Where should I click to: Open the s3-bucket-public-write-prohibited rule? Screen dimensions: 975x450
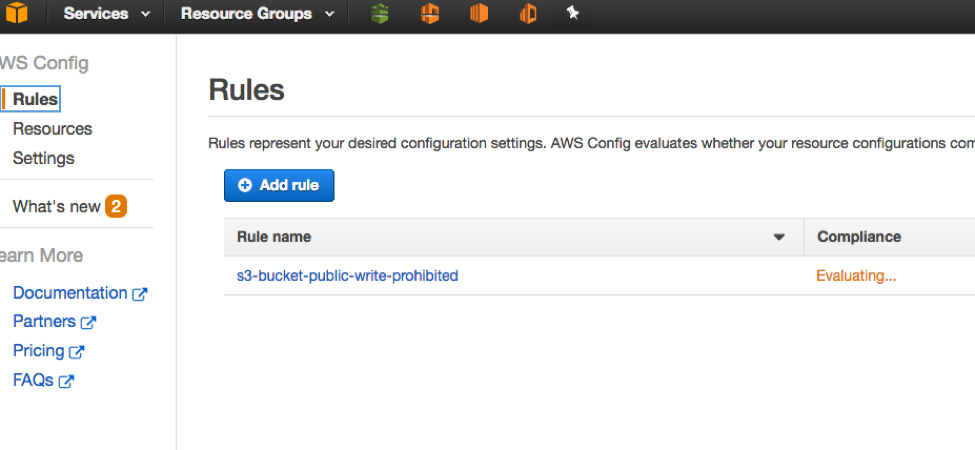pyautogui.click(x=347, y=275)
